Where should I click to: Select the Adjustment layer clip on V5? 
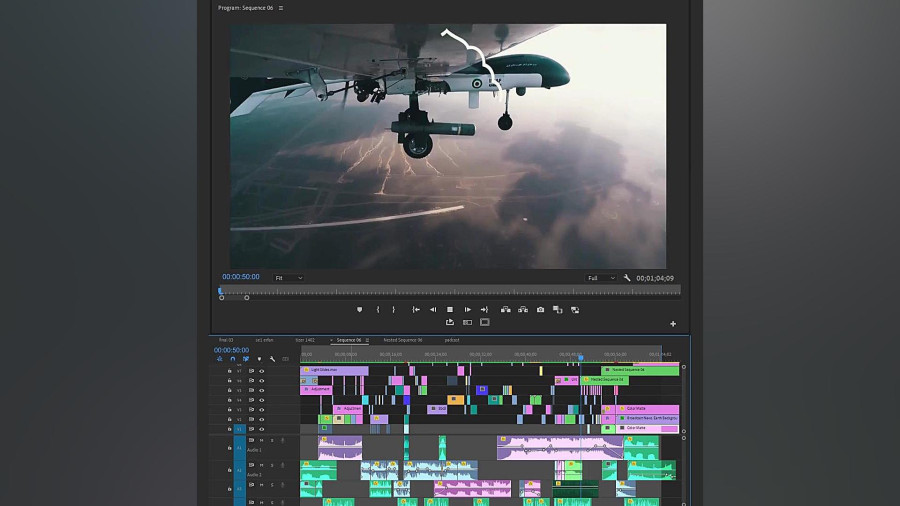pyautogui.click(x=316, y=390)
